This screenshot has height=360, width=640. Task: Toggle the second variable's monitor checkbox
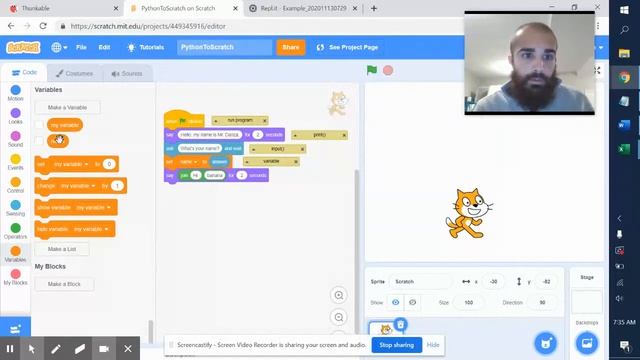39,141
